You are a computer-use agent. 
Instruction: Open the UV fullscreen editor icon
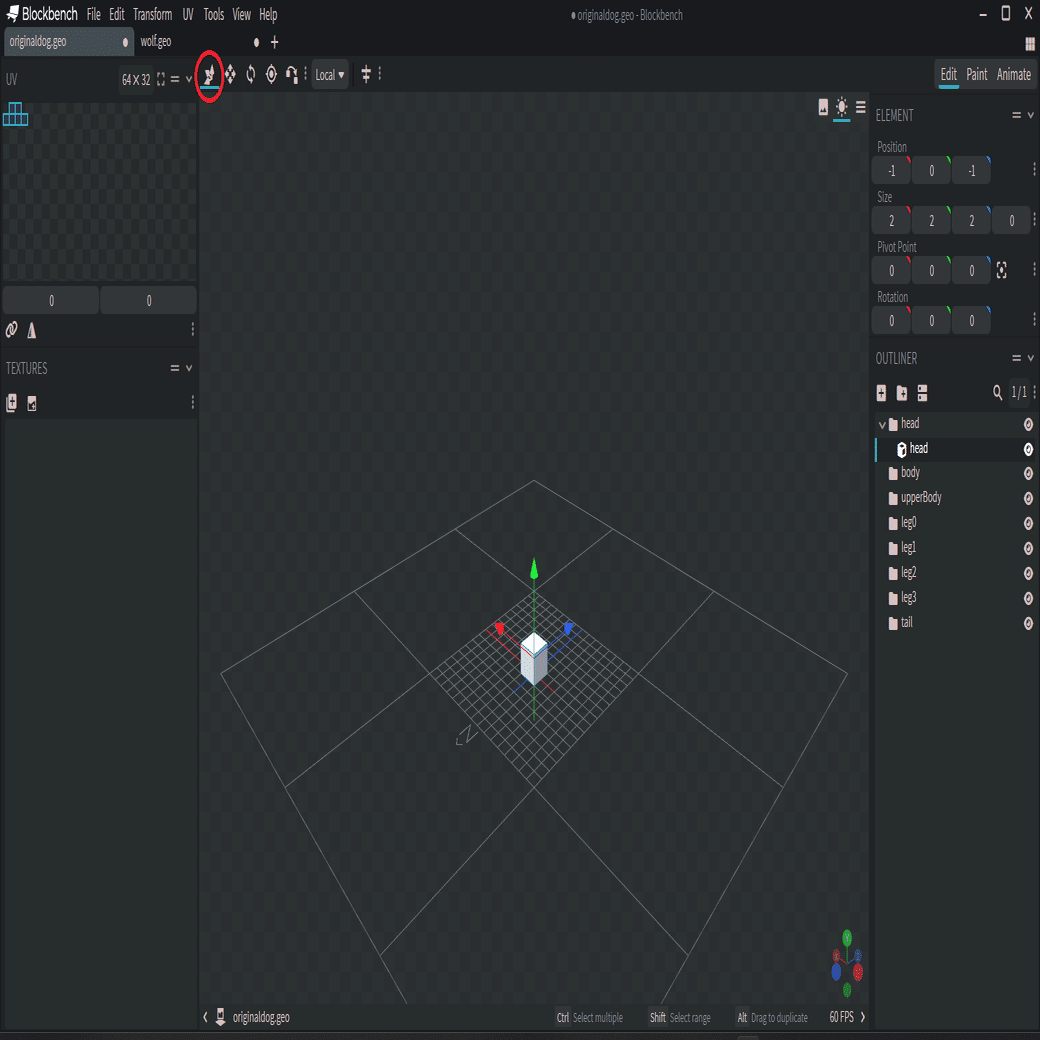coord(161,80)
